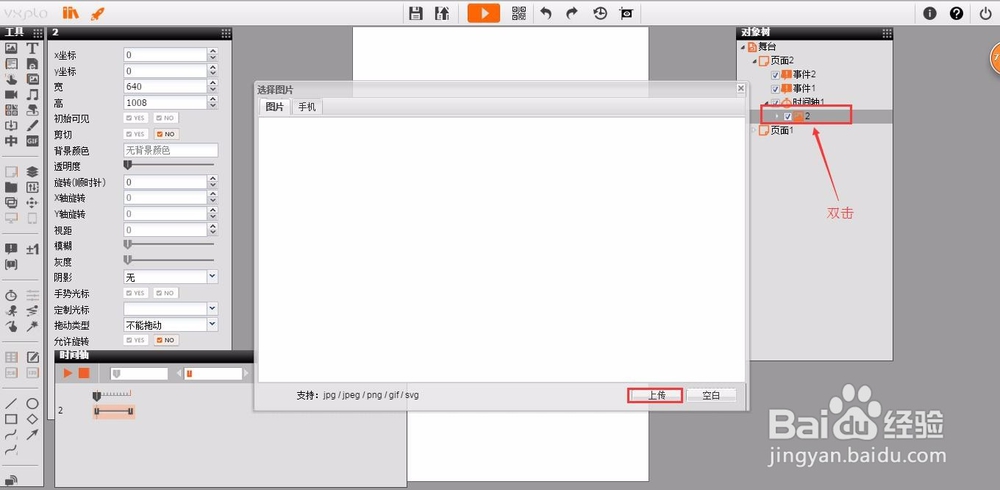Select the image tool in tools panel
The height and width of the screenshot is (490, 1000).
click(11, 48)
